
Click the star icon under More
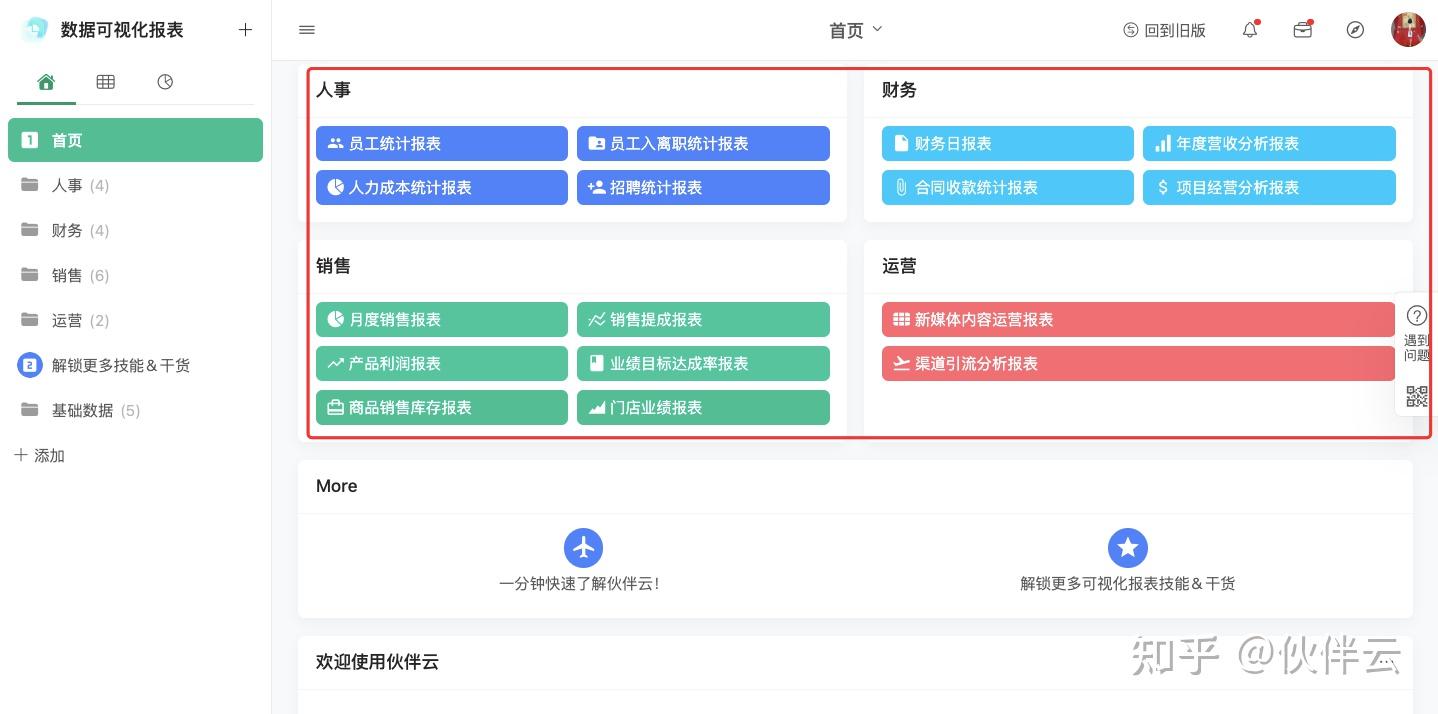(x=1127, y=548)
